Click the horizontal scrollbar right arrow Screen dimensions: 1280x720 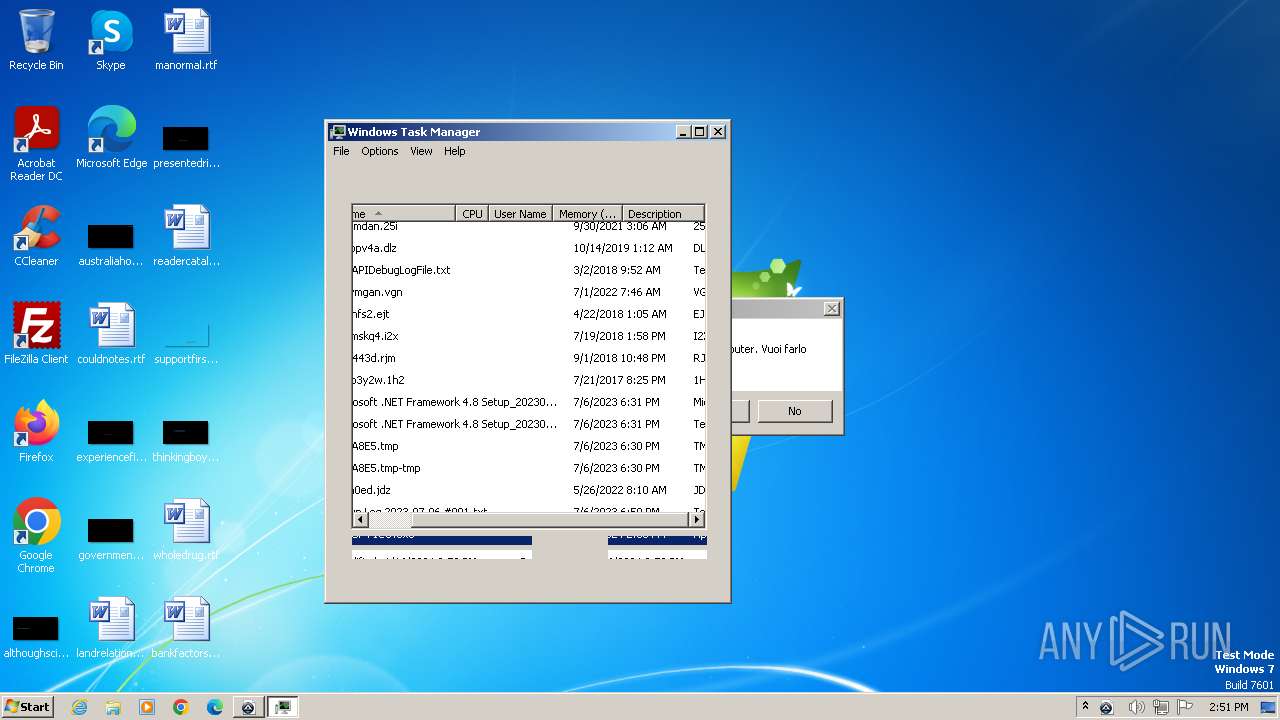tap(697, 519)
